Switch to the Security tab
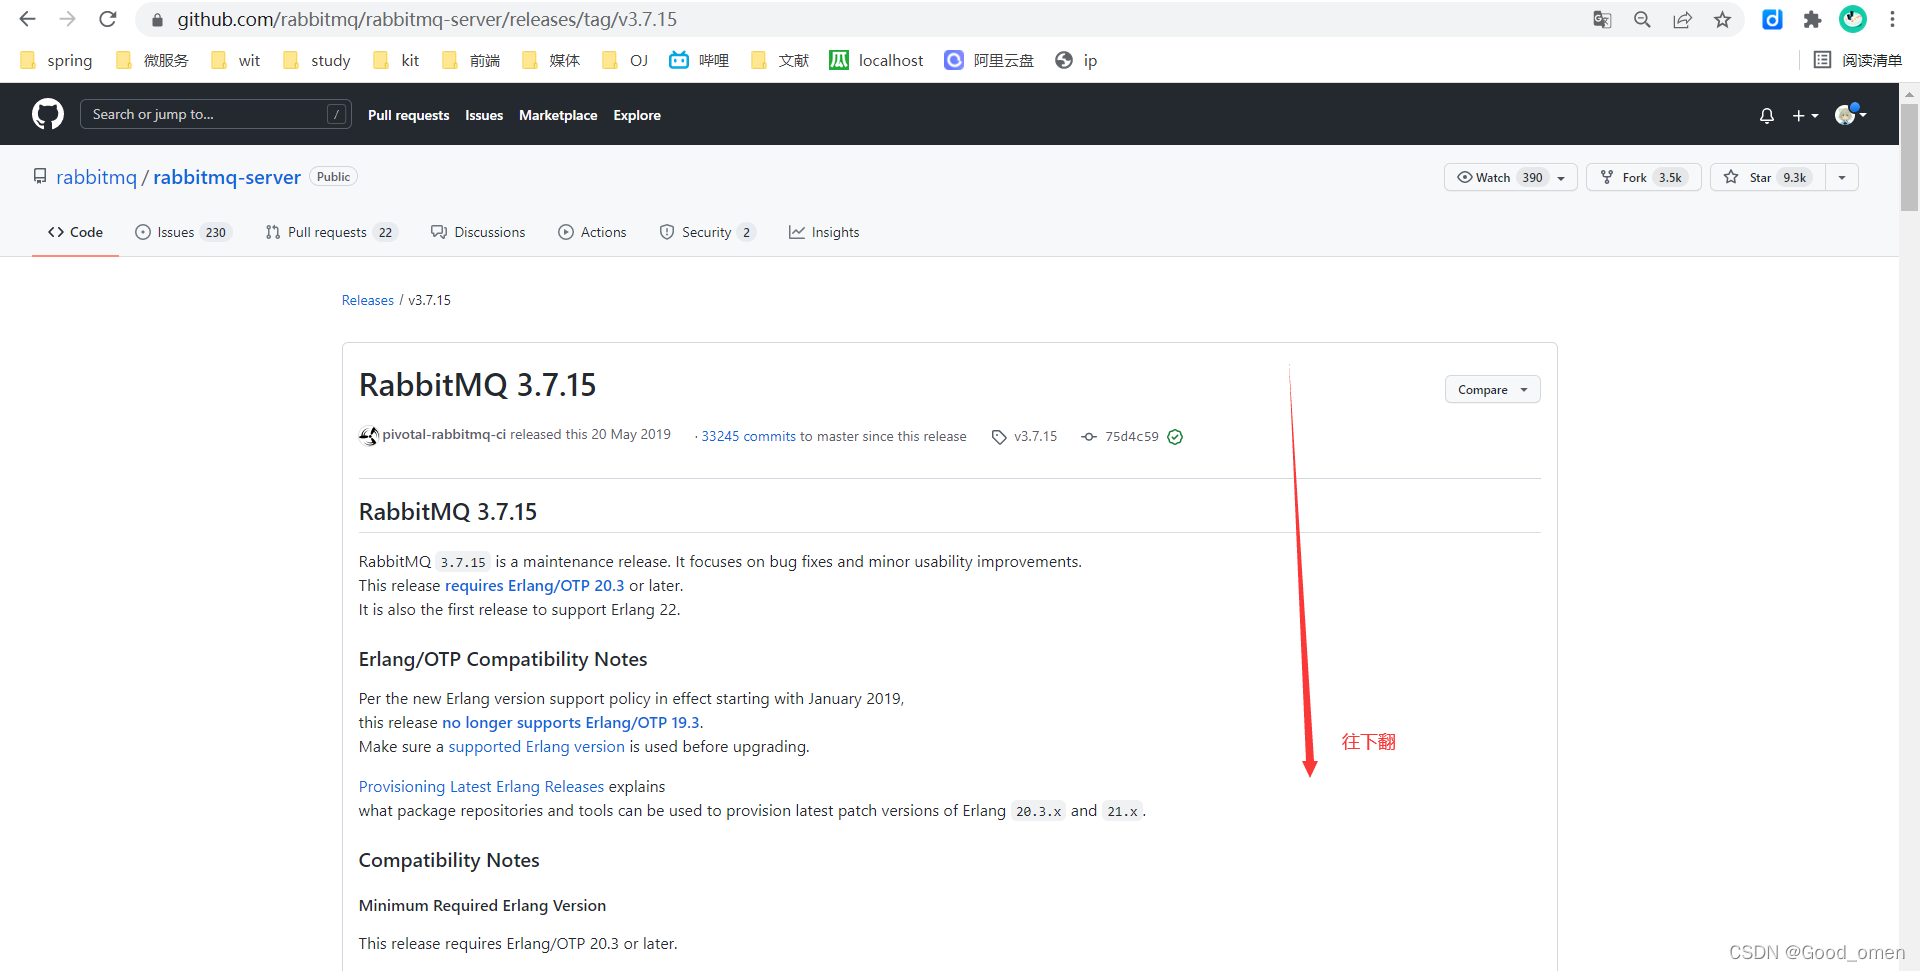This screenshot has width=1920, height=971. point(708,232)
